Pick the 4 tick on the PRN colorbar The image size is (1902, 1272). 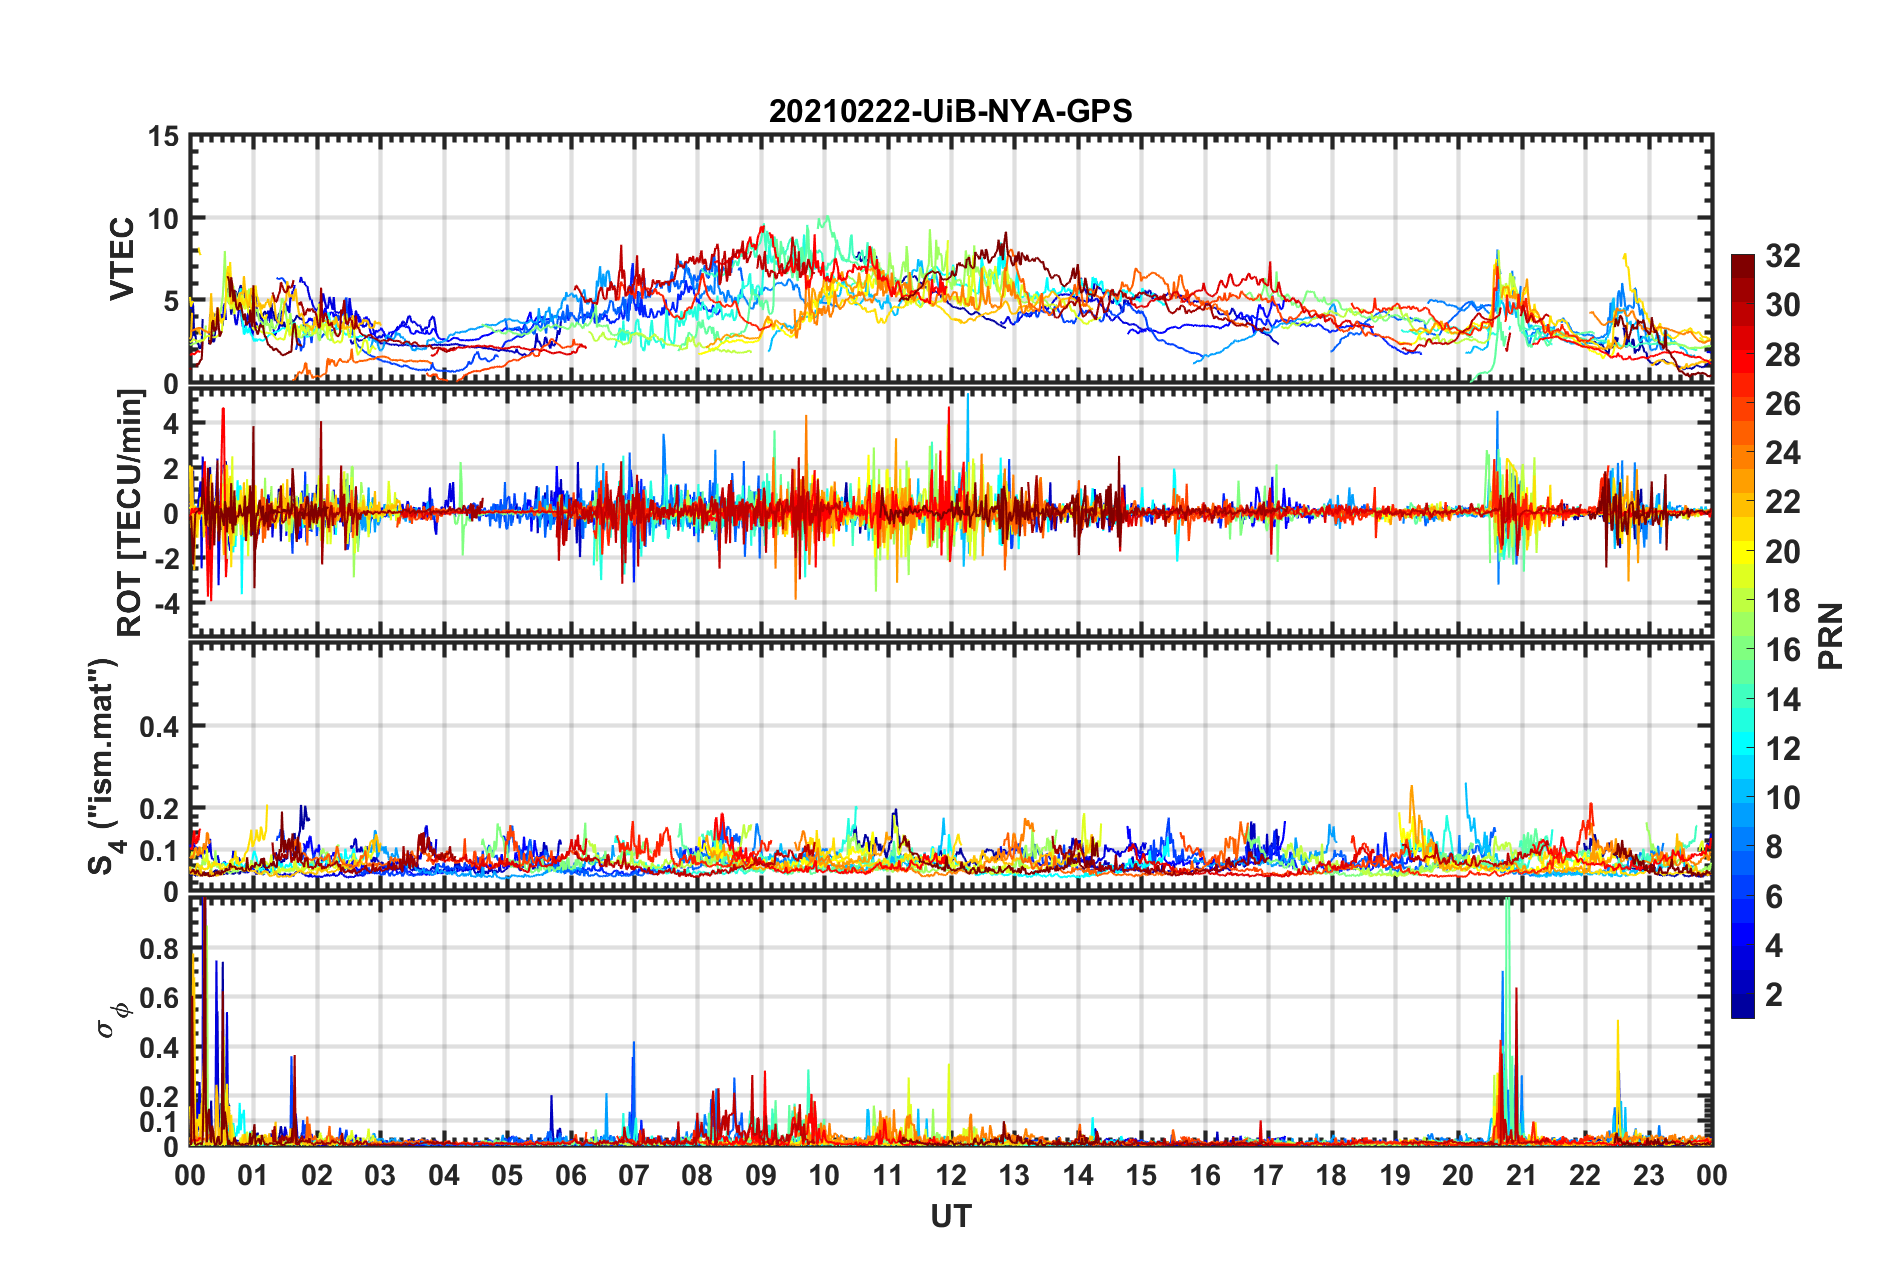(x=1774, y=946)
